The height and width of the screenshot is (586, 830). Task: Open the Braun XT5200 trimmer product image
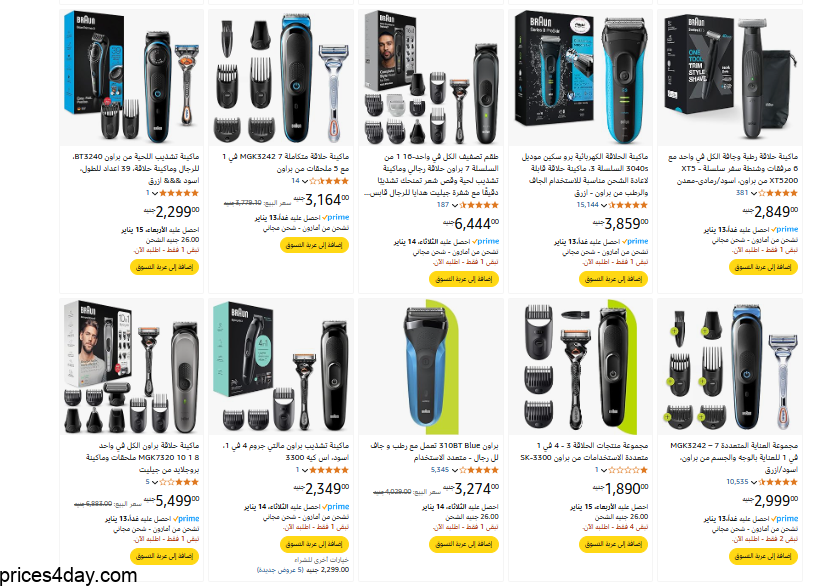pyautogui.click(x=729, y=77)
